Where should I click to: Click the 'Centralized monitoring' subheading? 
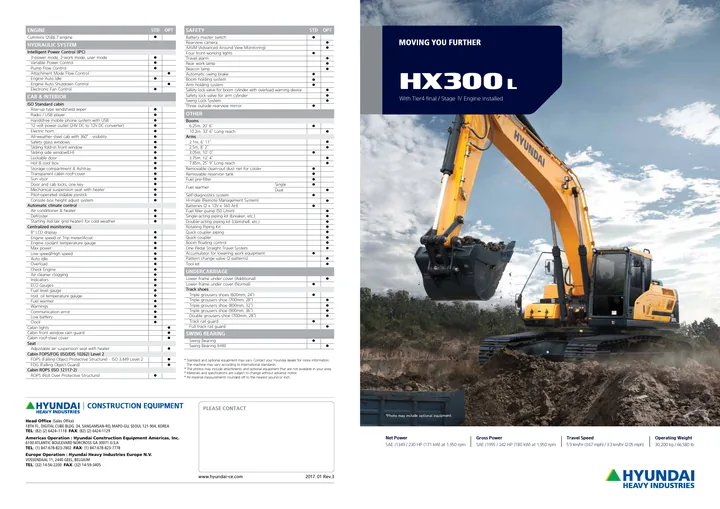pyautogui.click(x=49, y=227)
